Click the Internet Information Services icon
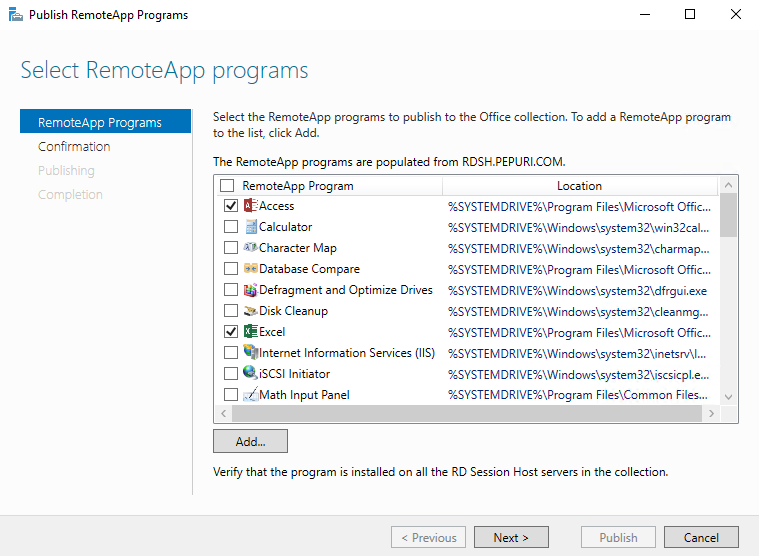 click(250, 352)
